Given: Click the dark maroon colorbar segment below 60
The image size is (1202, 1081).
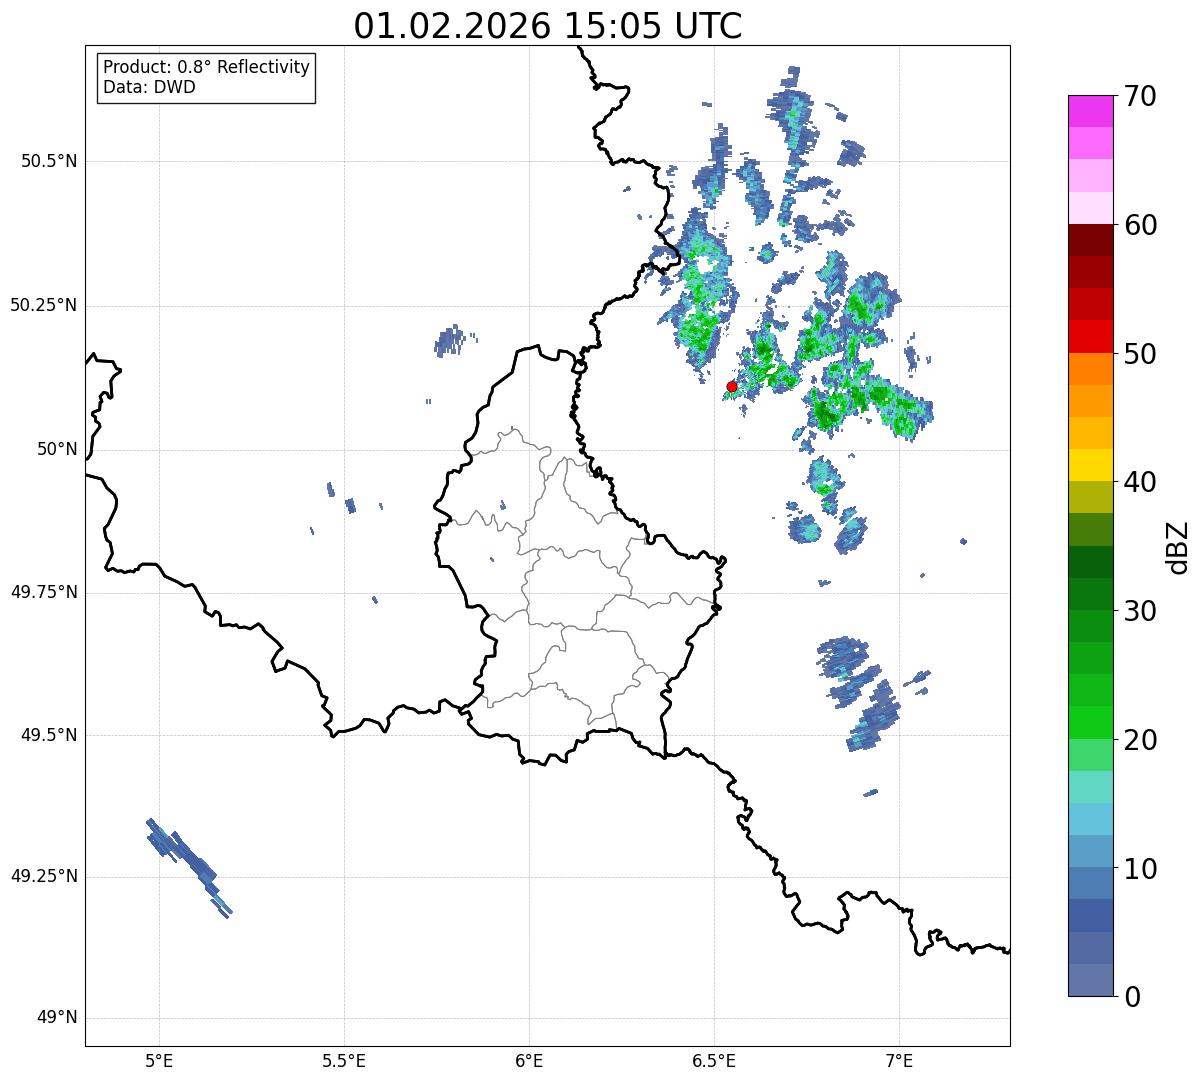Looking at the screenshot, I should pos(1090,240).
